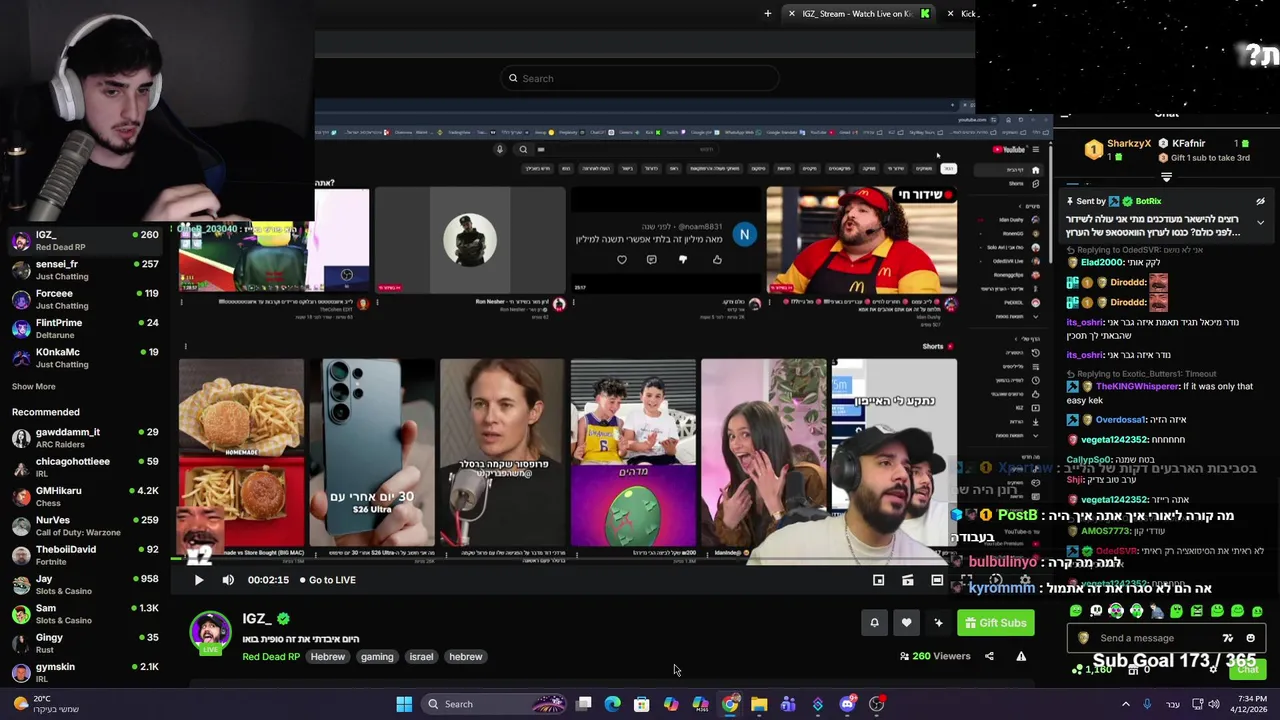Switch to IGZ_ Stream browser tab

pos(856,13)
